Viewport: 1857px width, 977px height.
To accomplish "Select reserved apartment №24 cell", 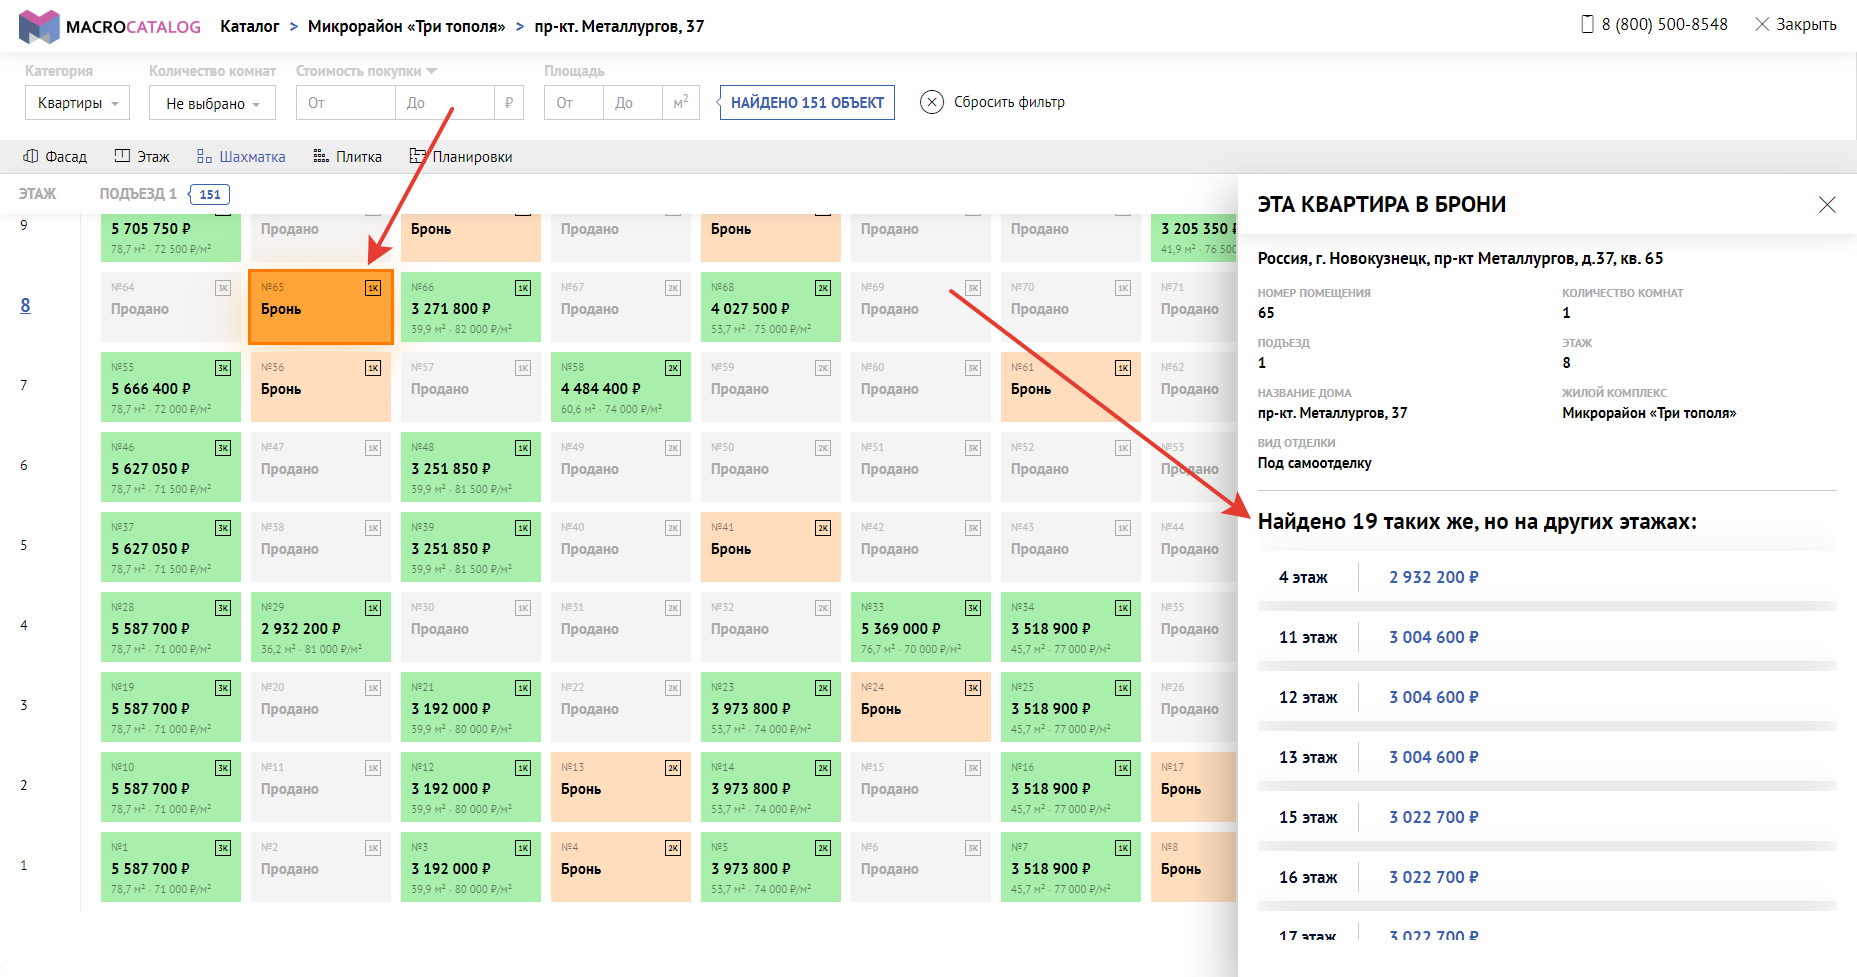I will coord(921,707).
